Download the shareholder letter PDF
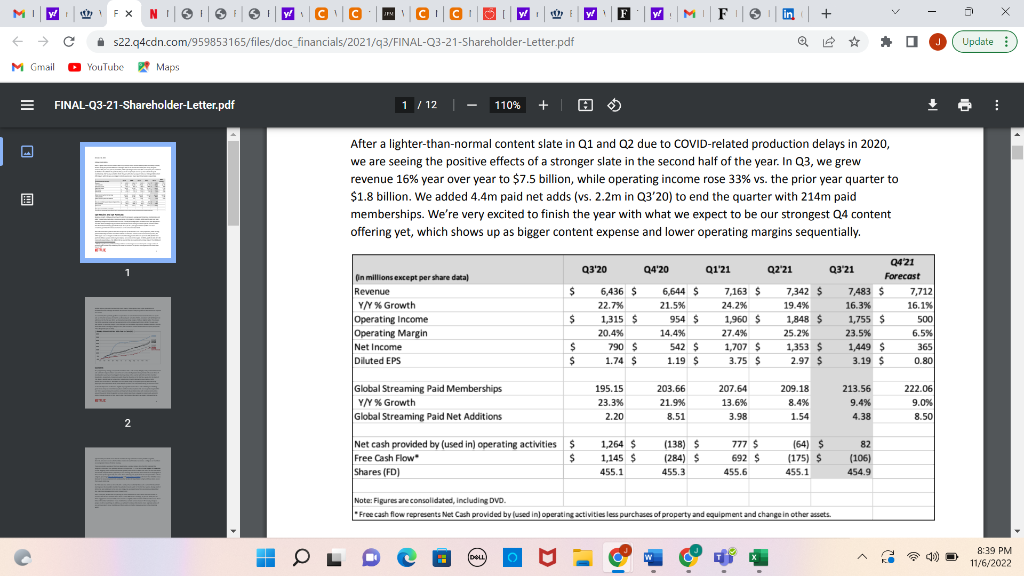 tap(931, 103)
